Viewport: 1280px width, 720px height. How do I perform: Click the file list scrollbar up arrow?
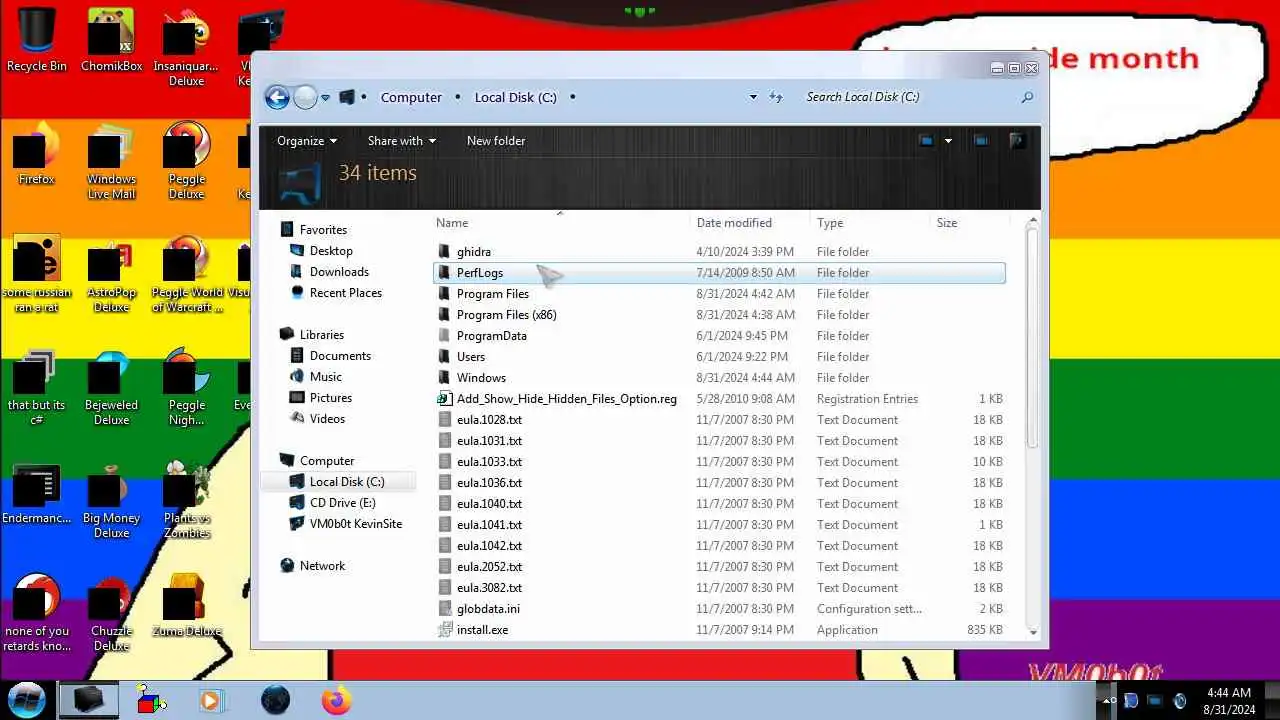1033,221
